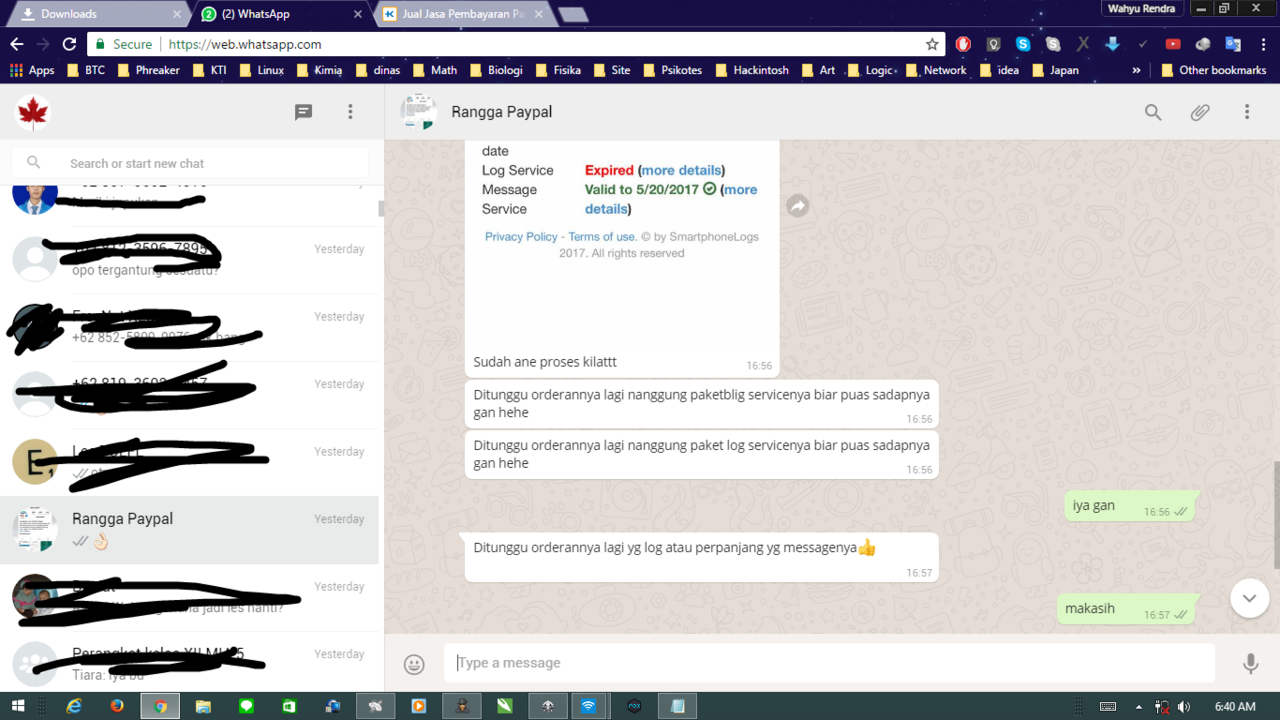This screenshot has height=720, width=1280.
Task: Open Japan bookmark folder
Action: pos(1054,70)
